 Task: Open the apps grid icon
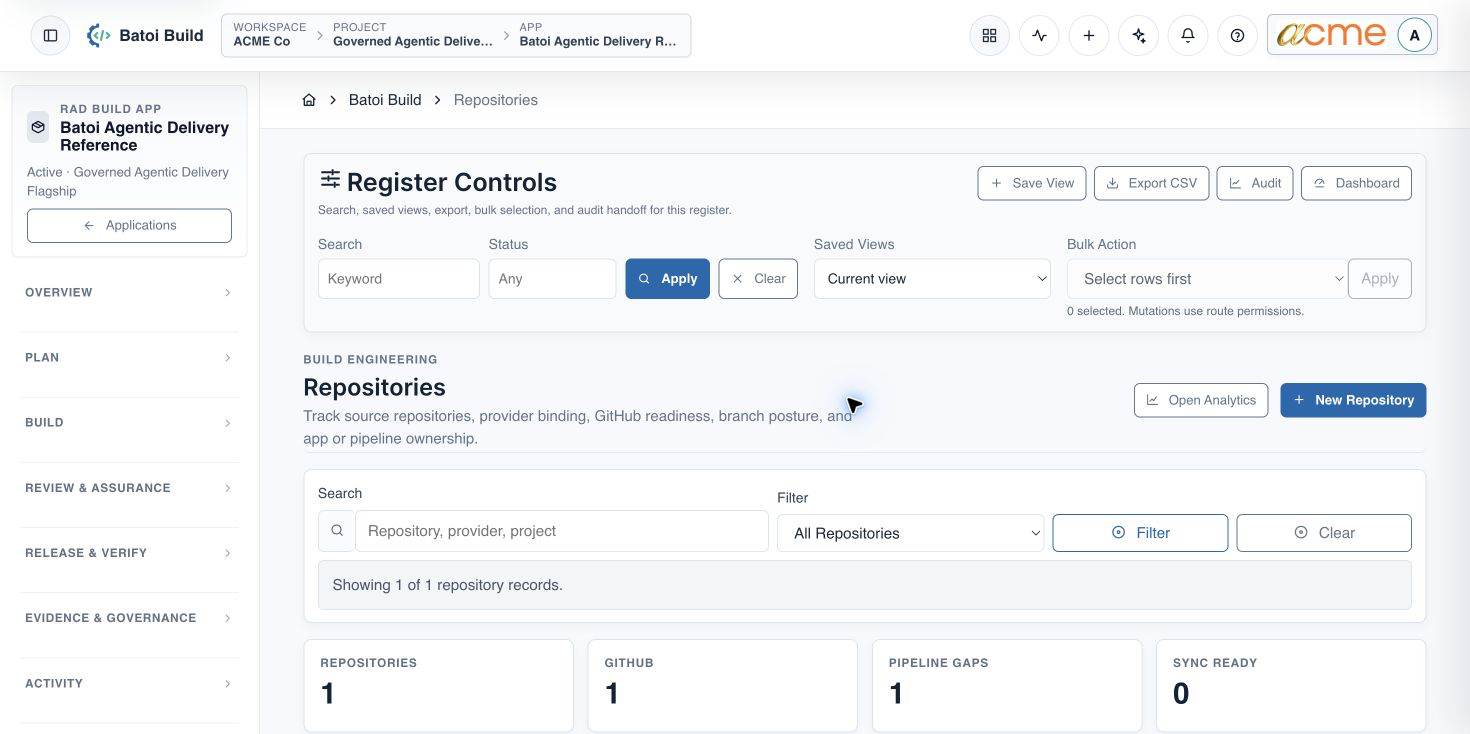pyautogui.click(x=989, y=35)
